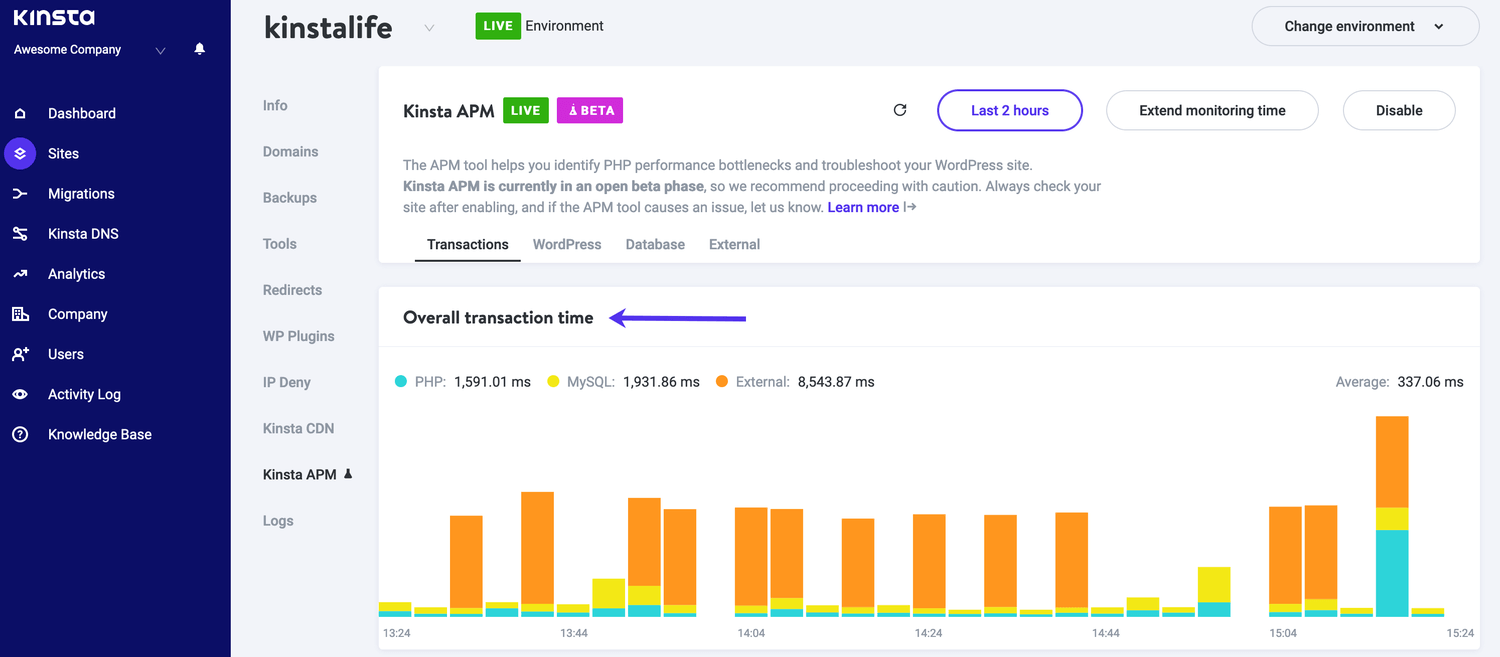Switch to the External tab
The image size is (1500, 657).
[x=734, y=244]
